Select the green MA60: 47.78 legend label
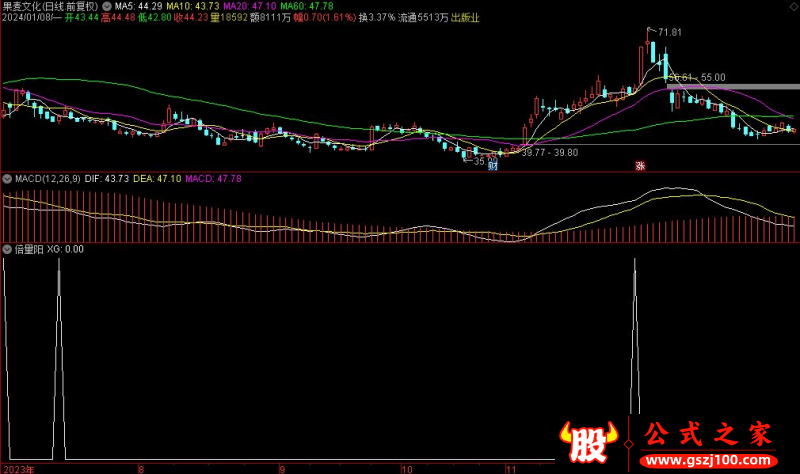This screenshot has width=800, height=474. pos(307,6)
